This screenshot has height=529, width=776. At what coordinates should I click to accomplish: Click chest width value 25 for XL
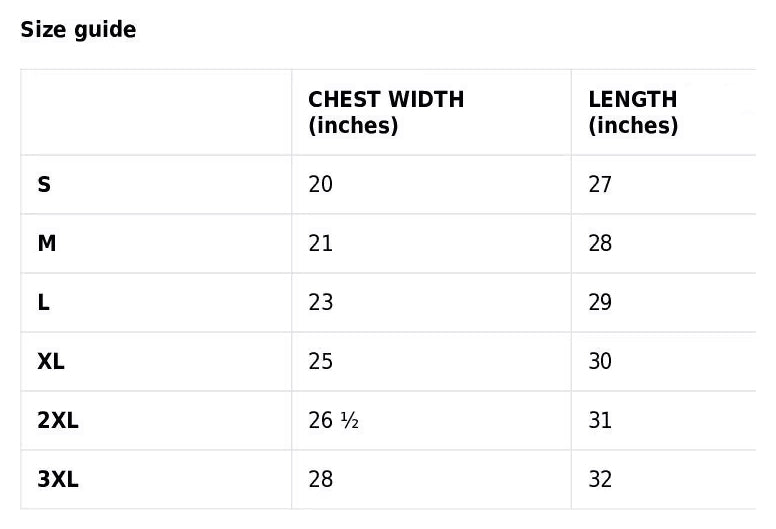(321, 362)
